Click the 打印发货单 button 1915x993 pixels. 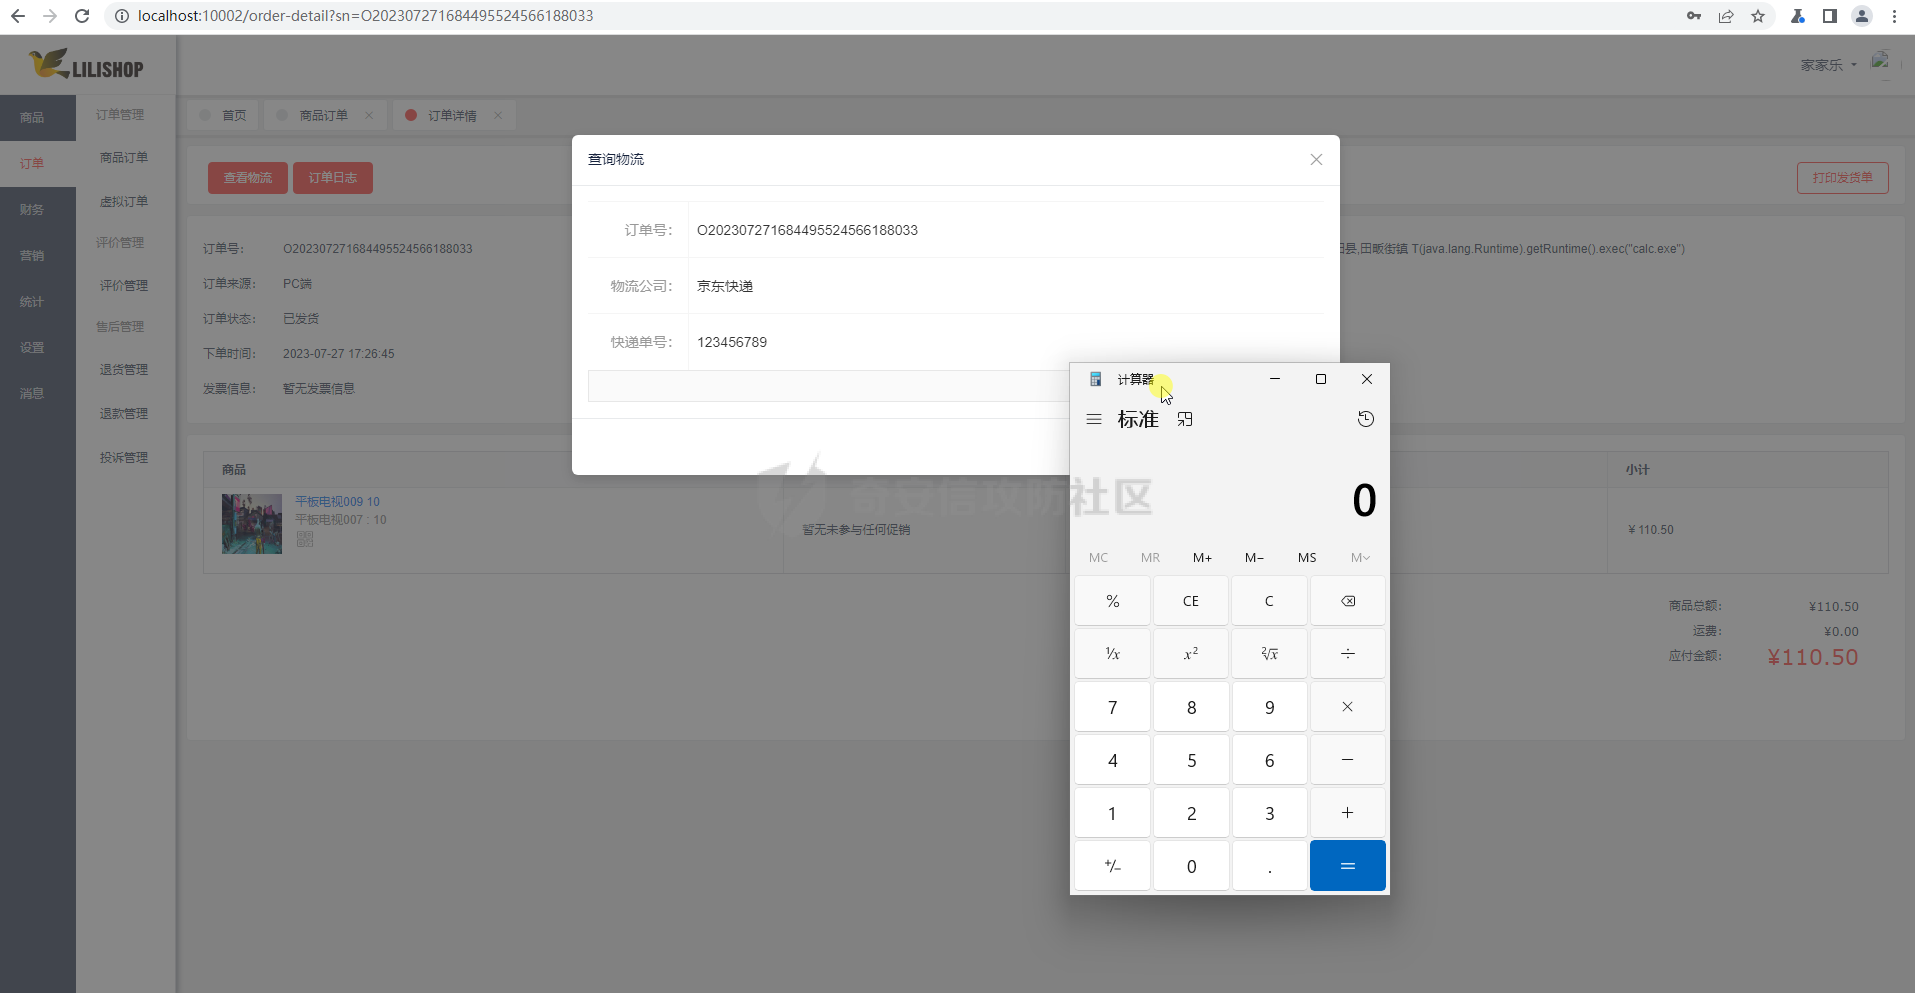tap(1842, 178)
